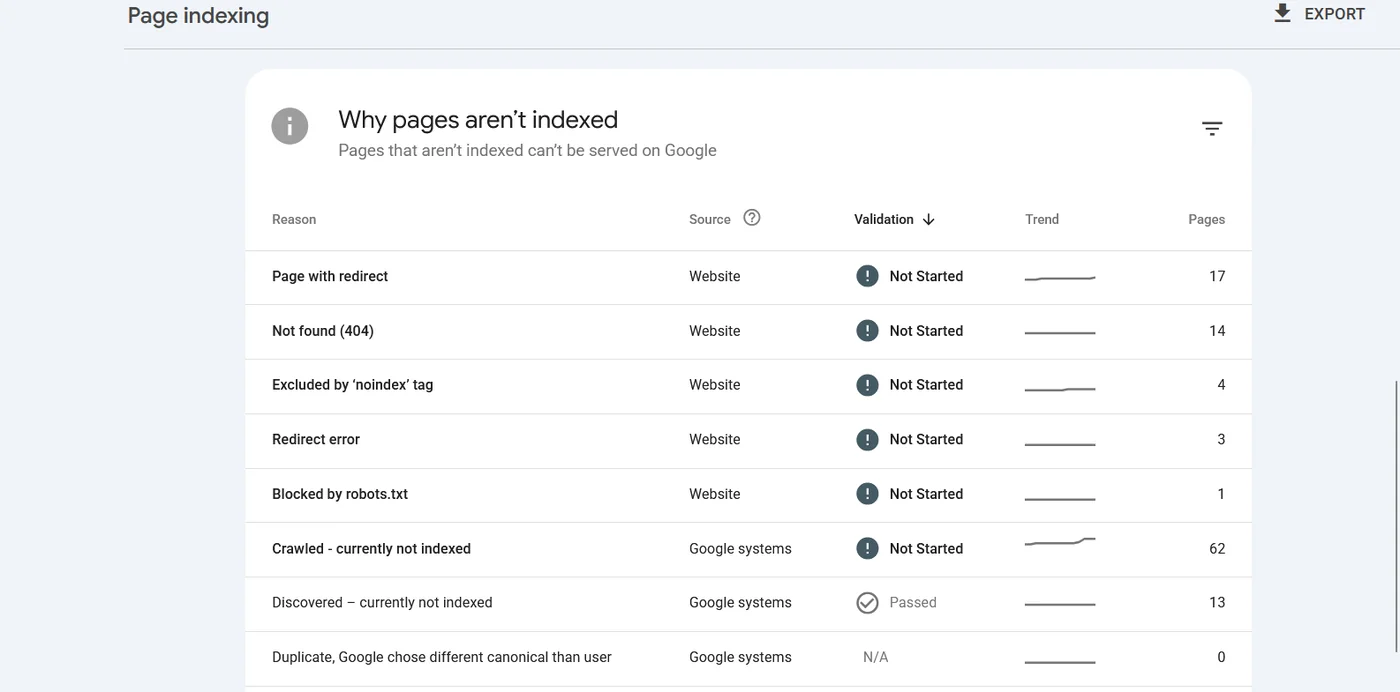Click page count 0 for Duplicate canonical row
The image size is (1400, 692).
(1221, 657)
